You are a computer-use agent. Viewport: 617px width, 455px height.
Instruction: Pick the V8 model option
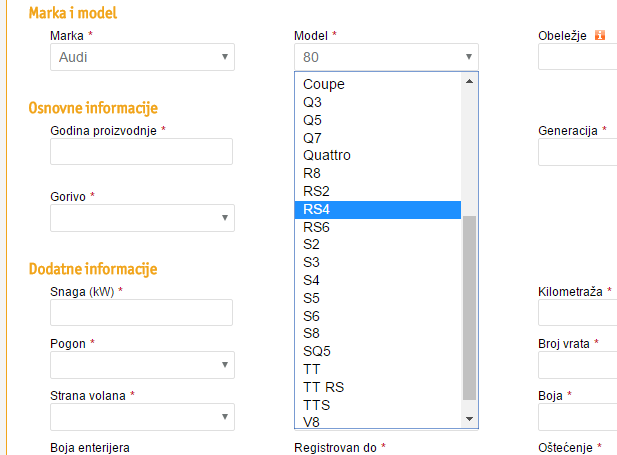[378, 422]
